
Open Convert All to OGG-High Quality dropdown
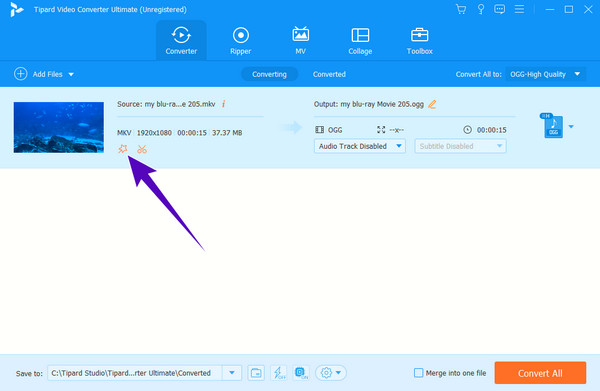pos(545,74)
